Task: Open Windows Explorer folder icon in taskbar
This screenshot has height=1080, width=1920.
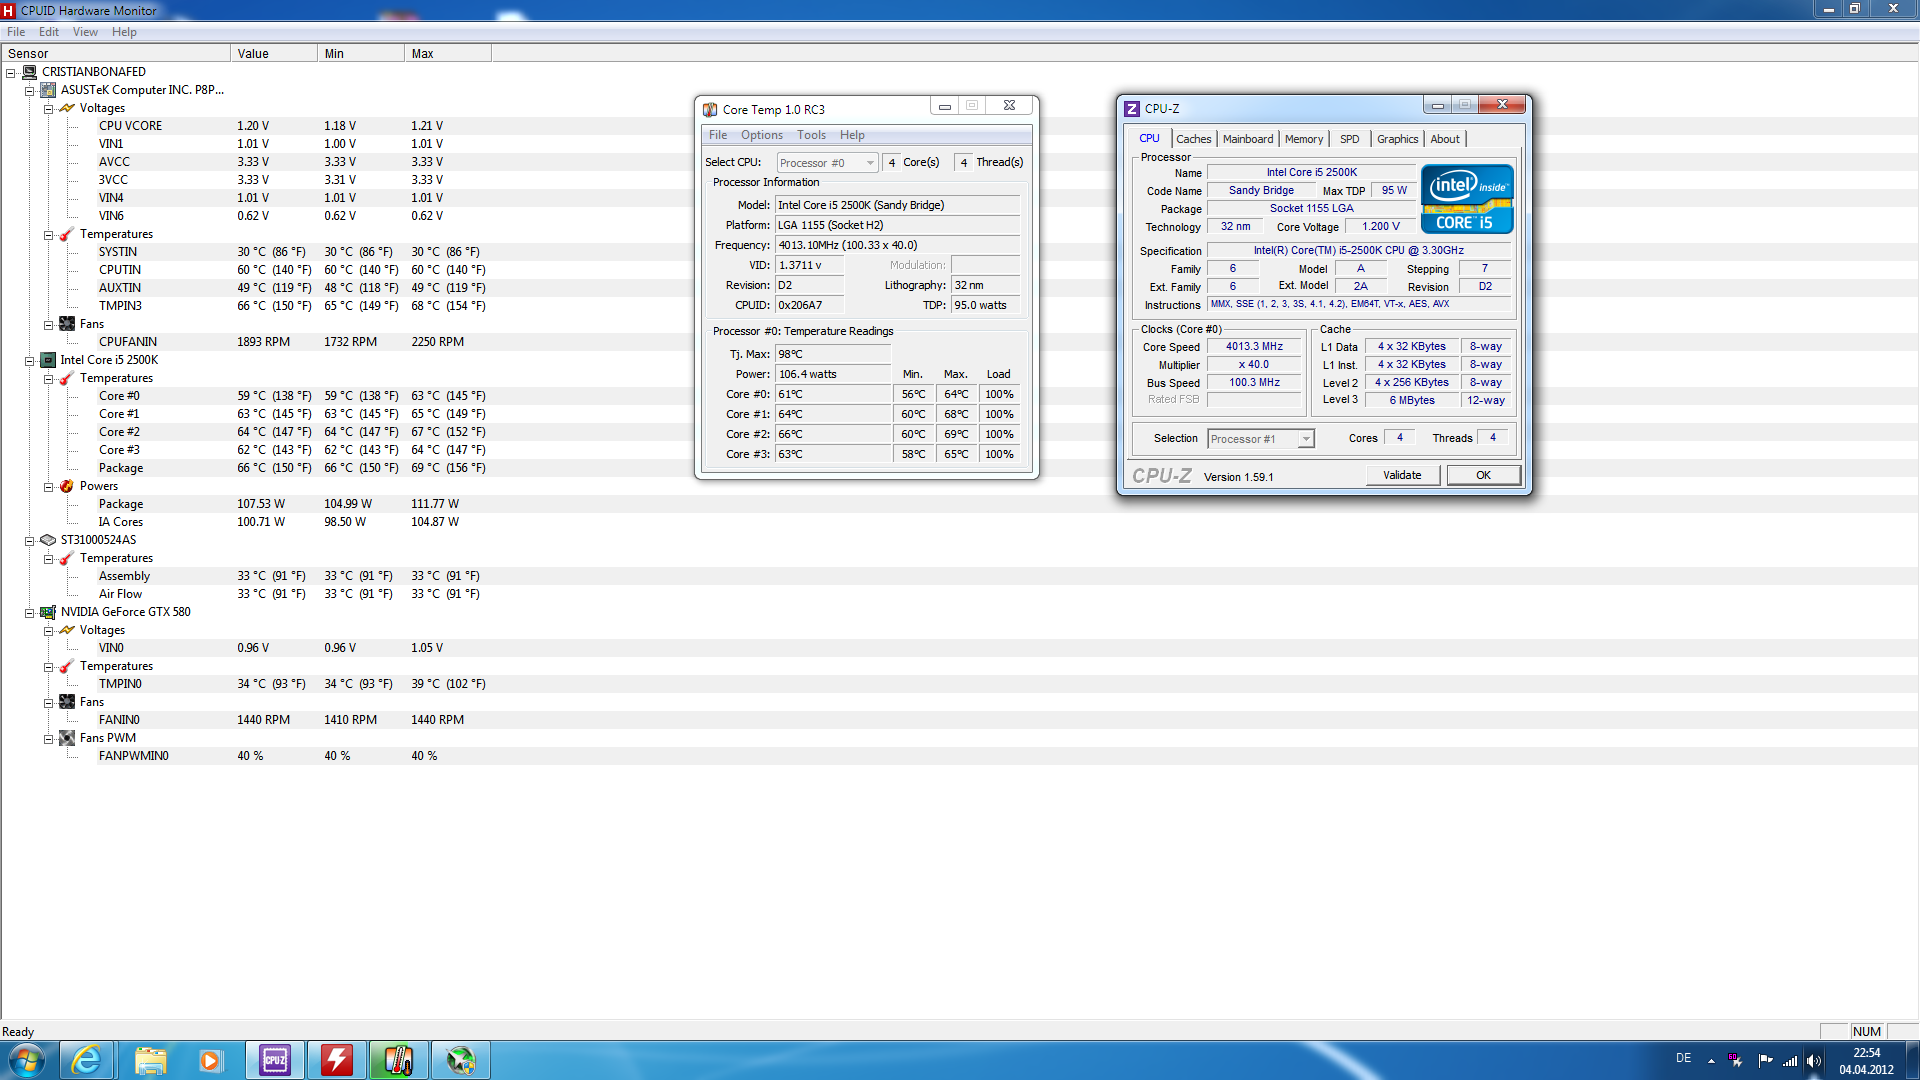Action: (x=150, y=1060)
